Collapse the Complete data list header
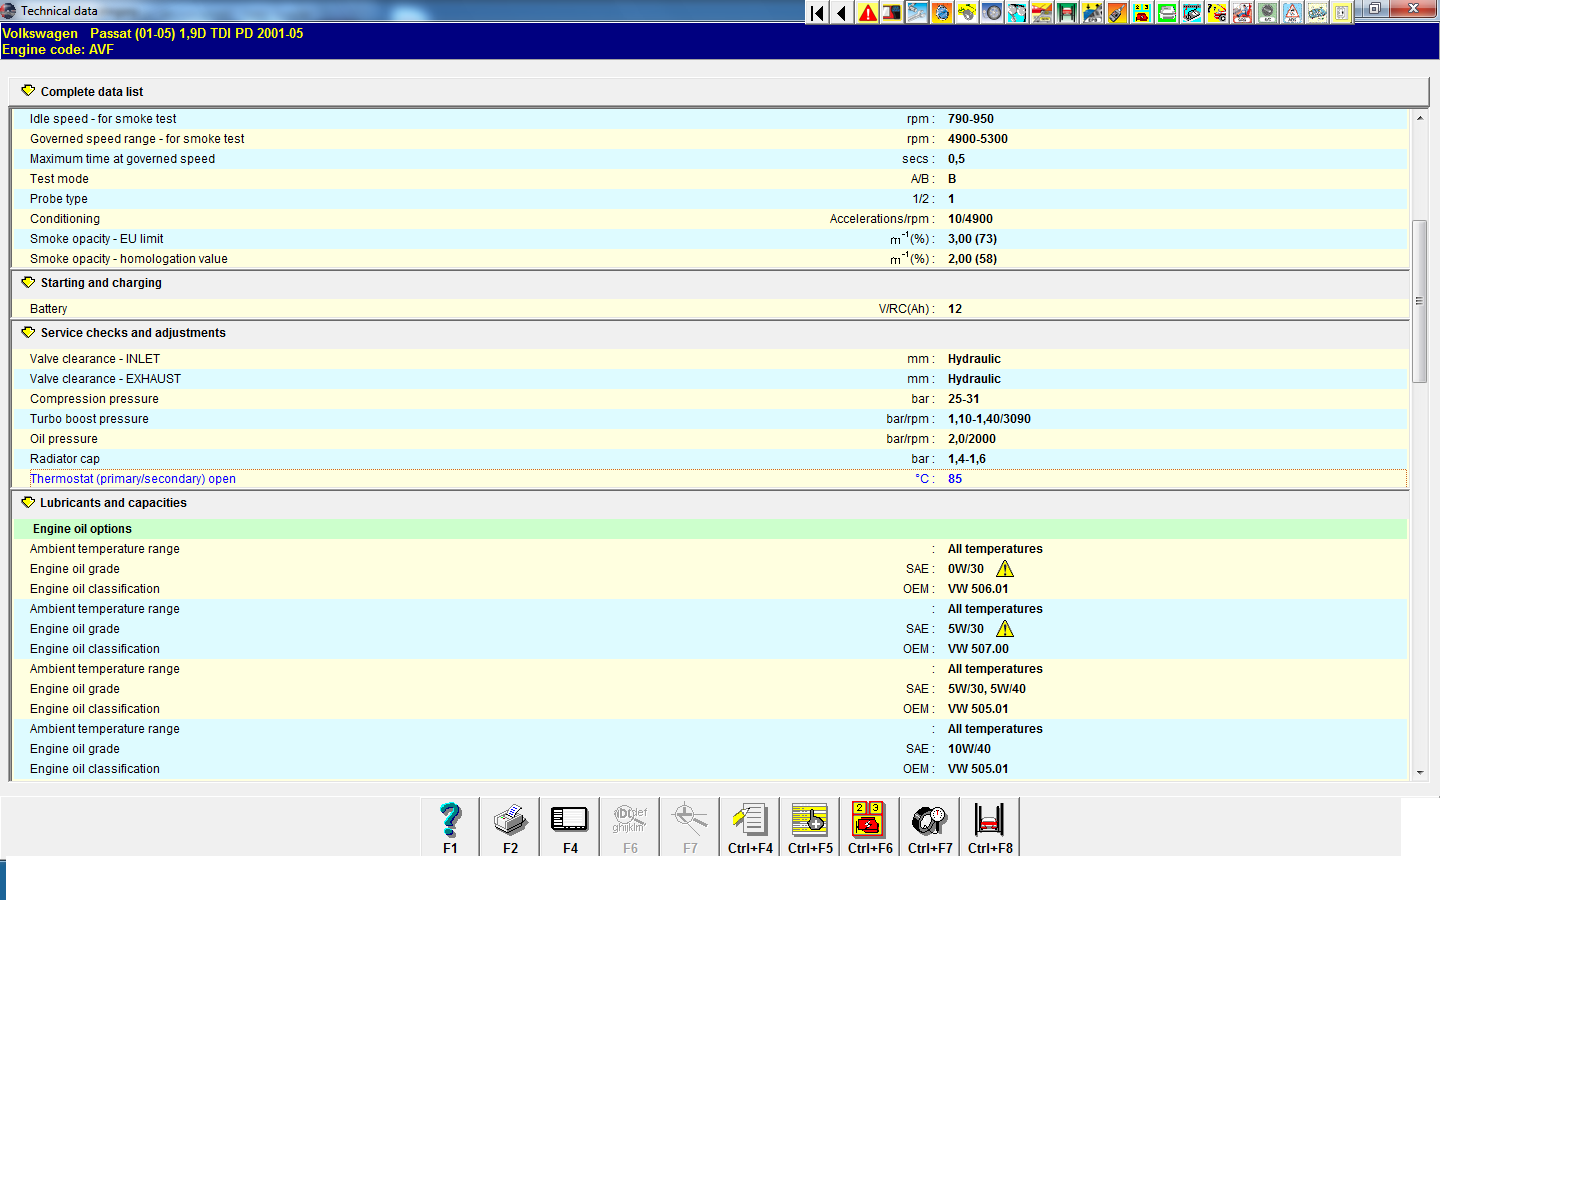Screen dimensions: 1580x1189 point(28,91)
